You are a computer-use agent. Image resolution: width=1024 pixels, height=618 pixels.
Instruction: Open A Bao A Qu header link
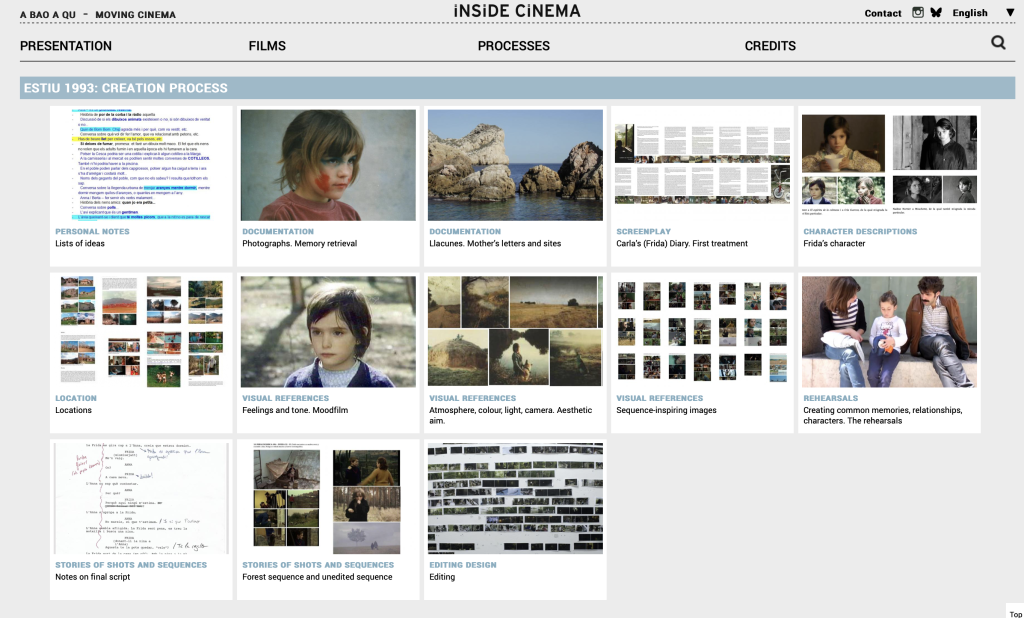(x=46, y=15)
